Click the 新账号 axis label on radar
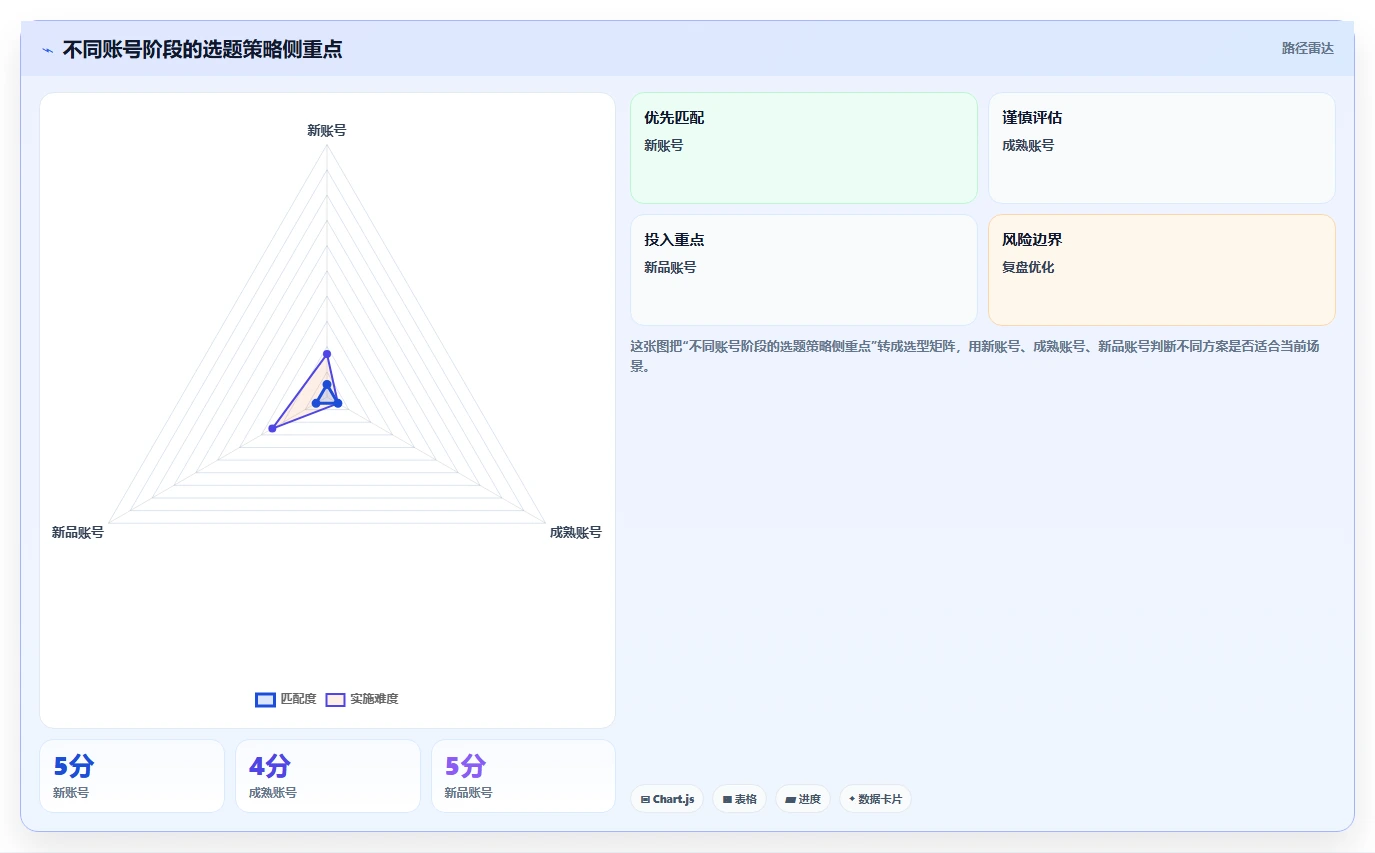 327,130
